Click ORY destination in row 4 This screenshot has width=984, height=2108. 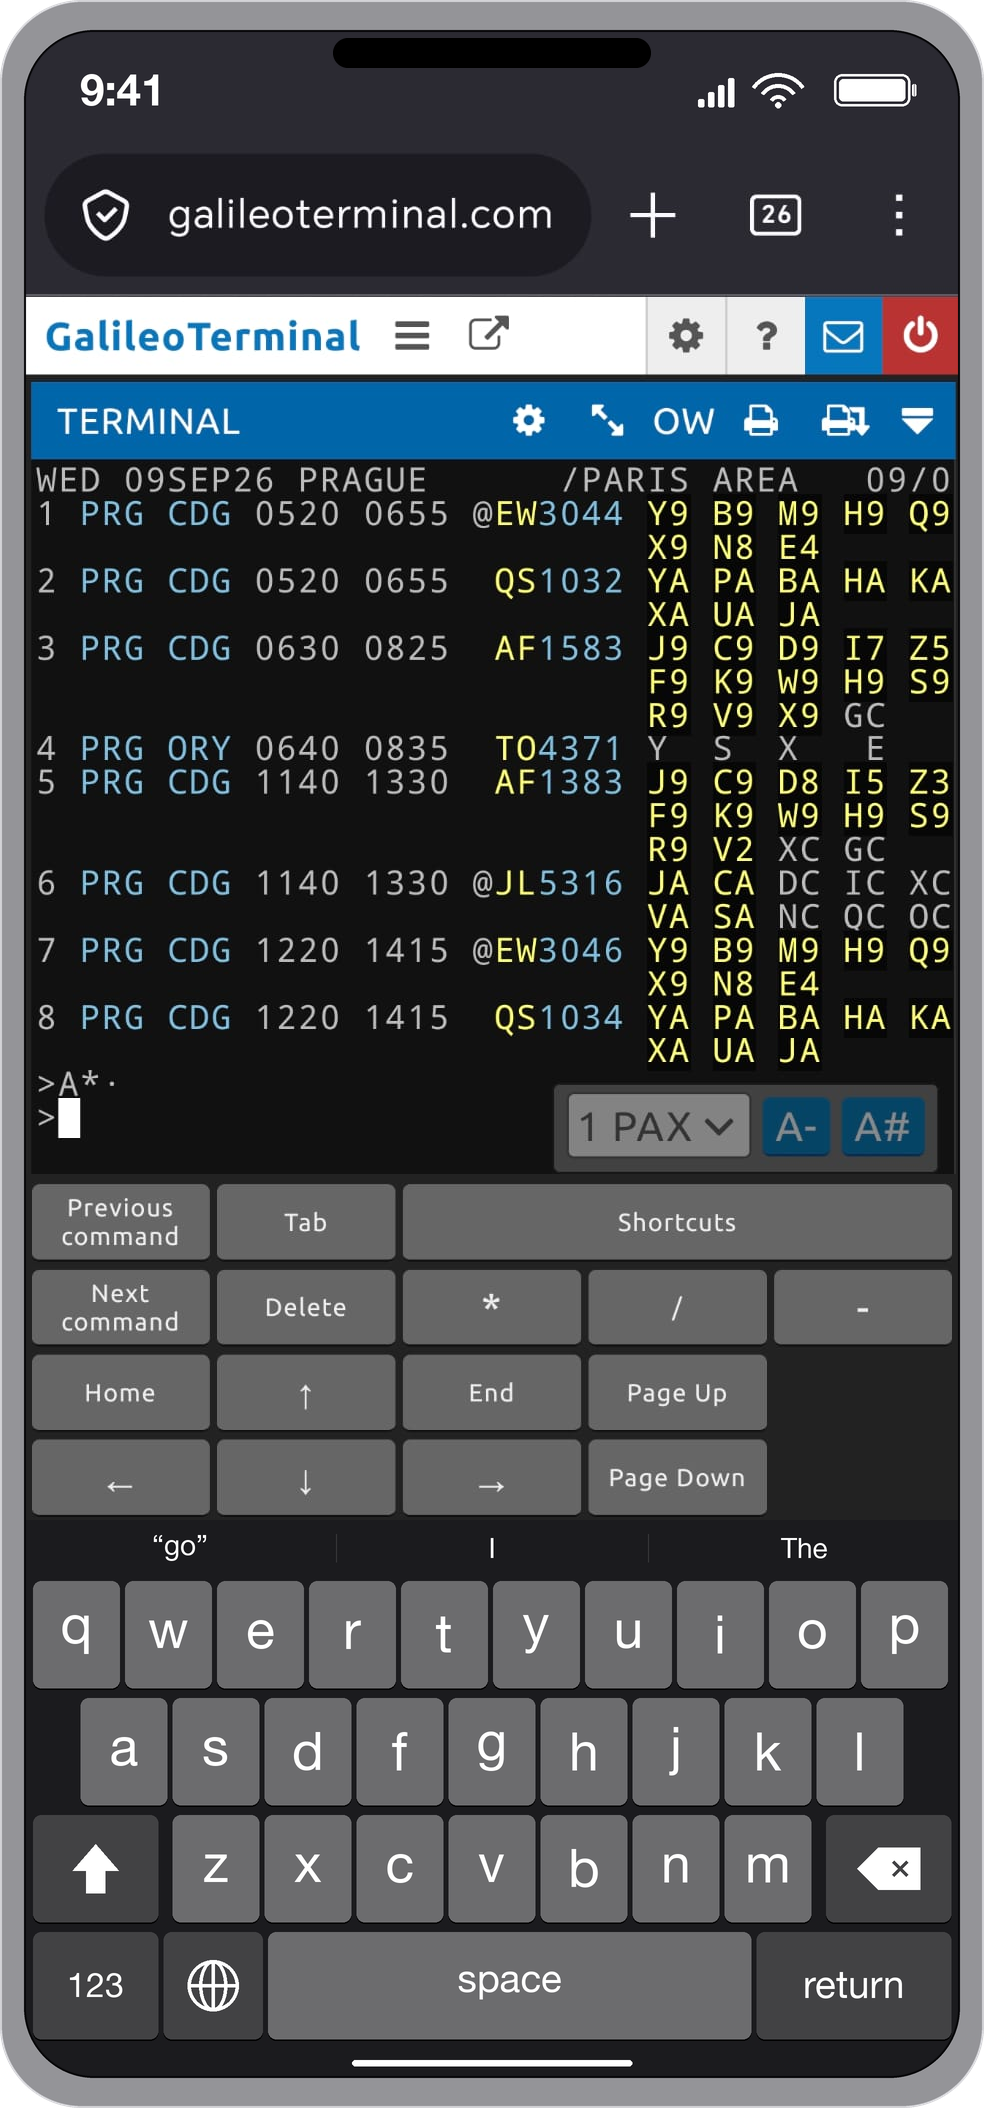[x=199, y=748]
